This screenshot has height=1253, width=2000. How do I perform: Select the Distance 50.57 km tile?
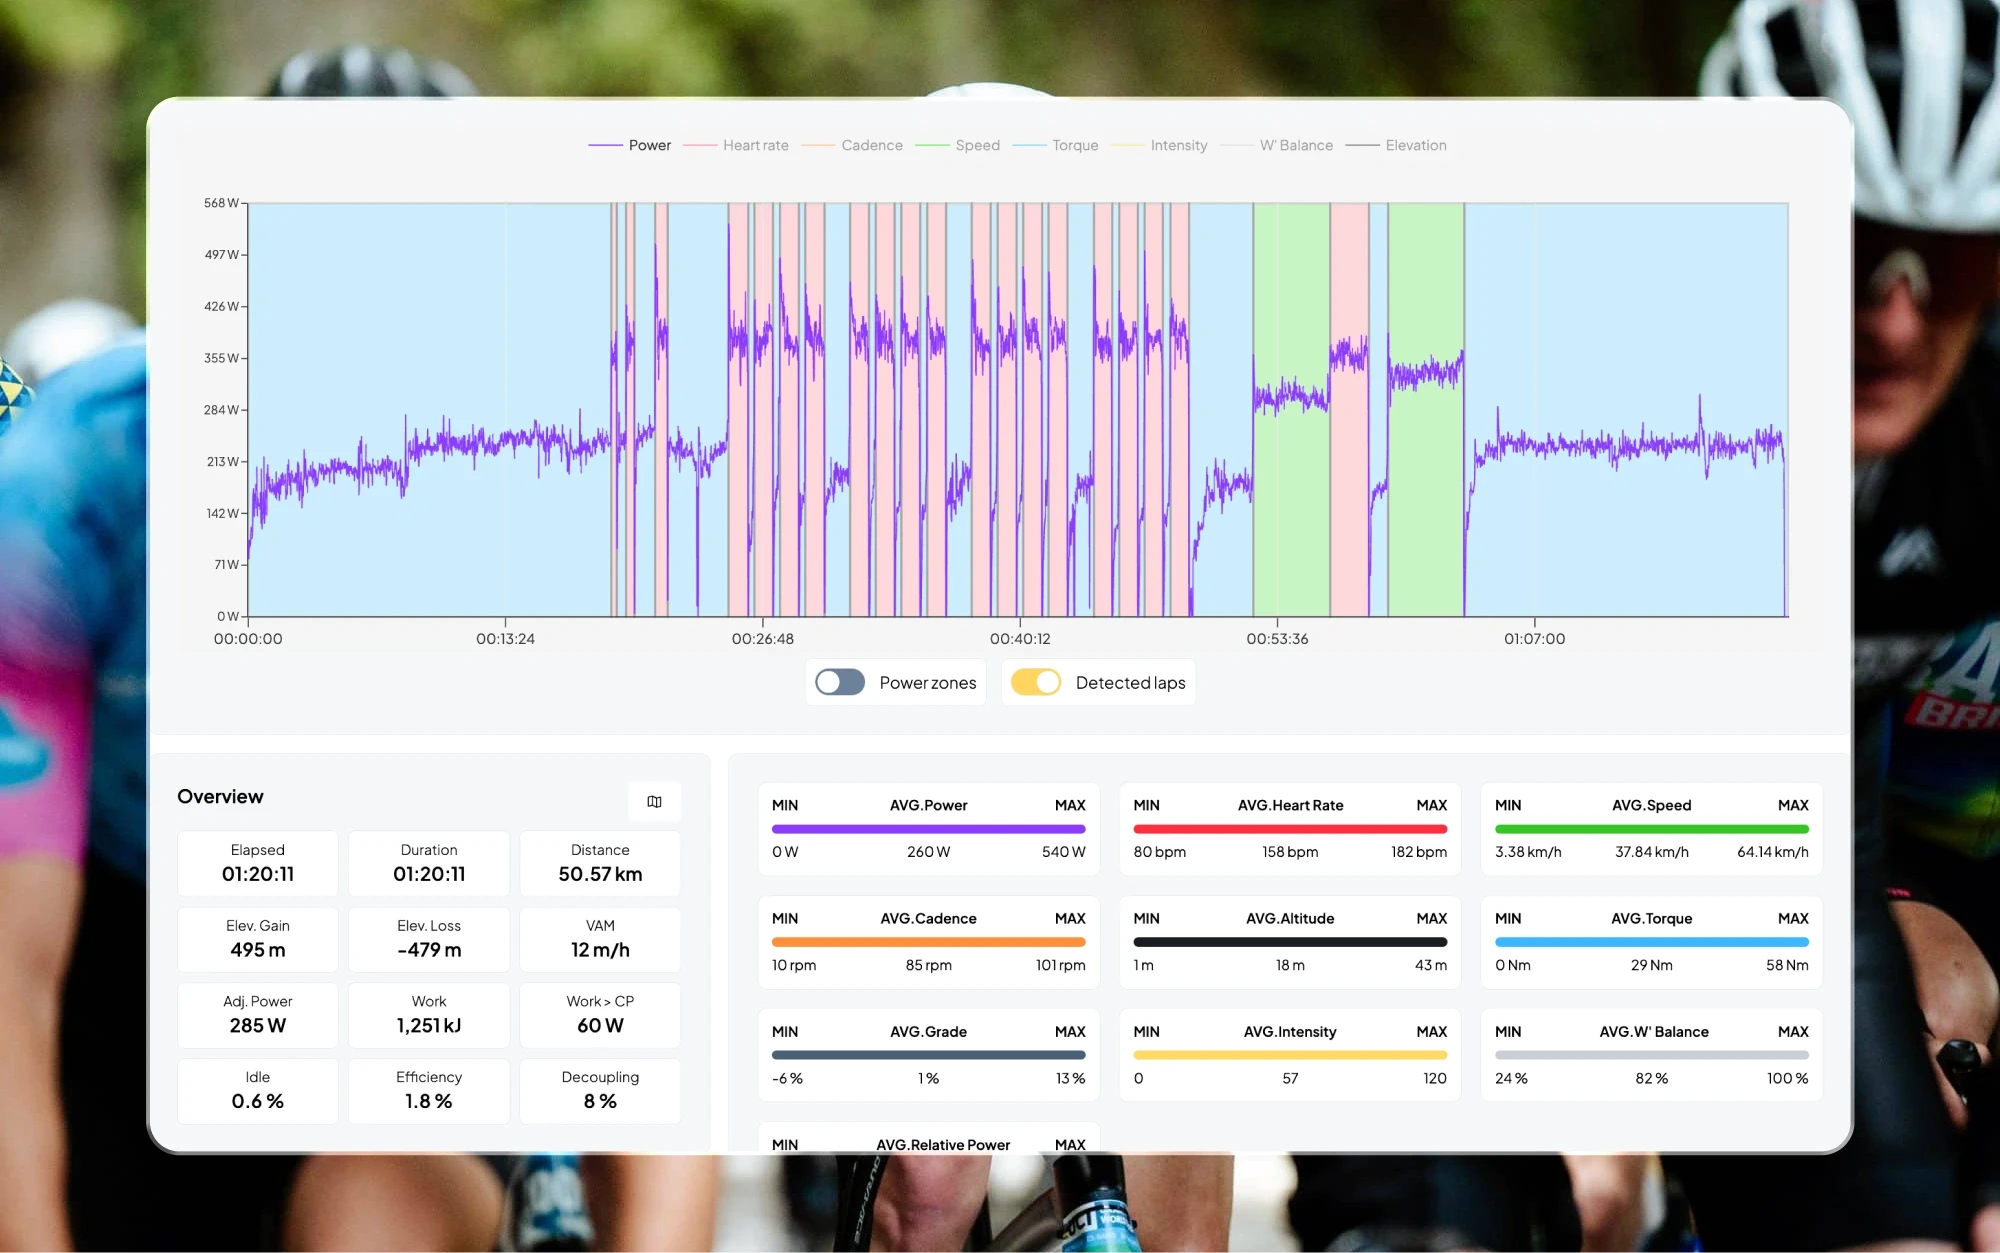click(600, 863)
